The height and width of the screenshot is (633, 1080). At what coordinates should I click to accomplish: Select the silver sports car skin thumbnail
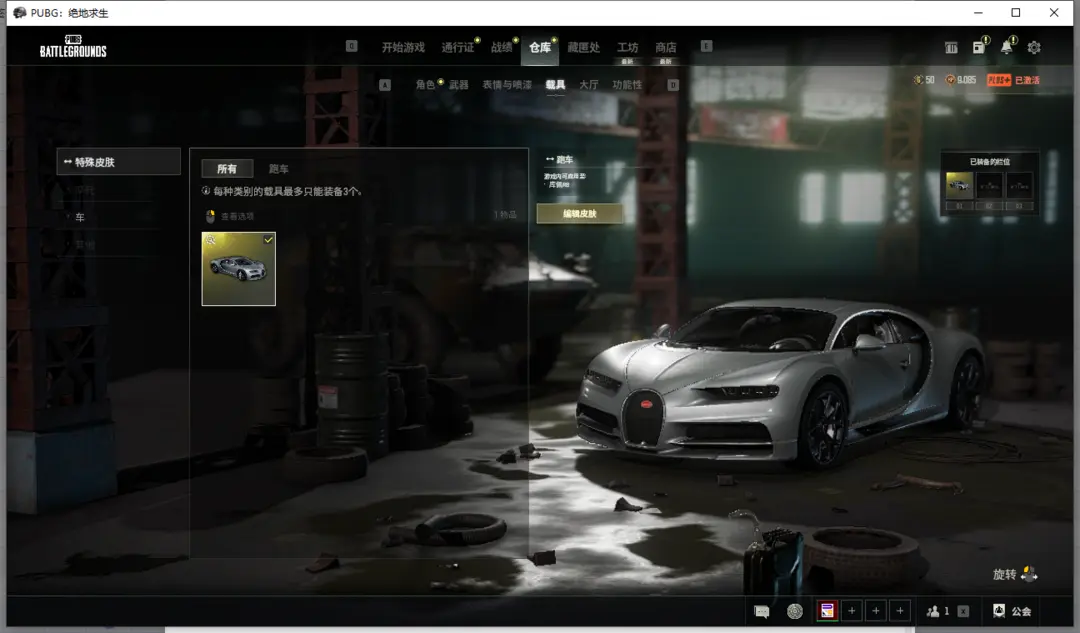(x=238, y=269)
